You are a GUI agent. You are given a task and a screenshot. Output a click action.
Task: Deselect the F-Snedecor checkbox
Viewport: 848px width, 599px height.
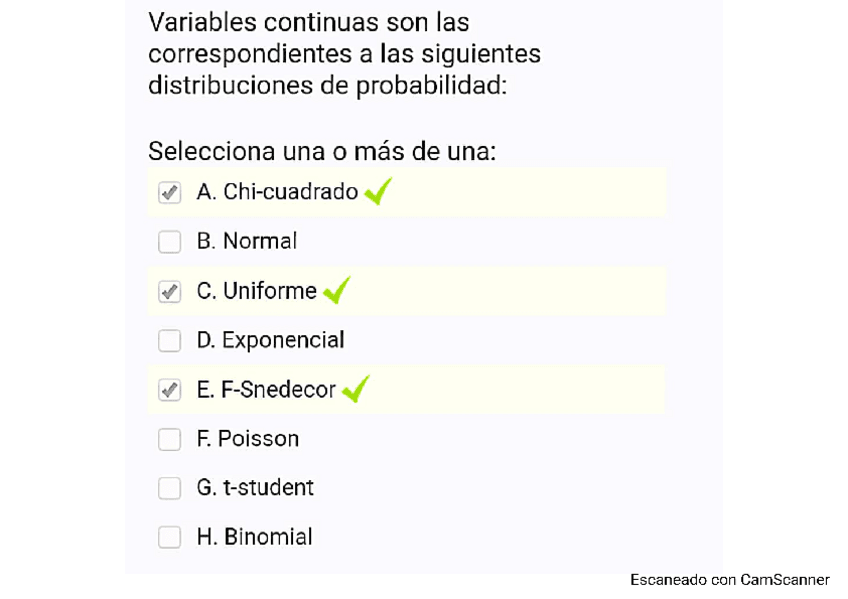click(170, 390)
